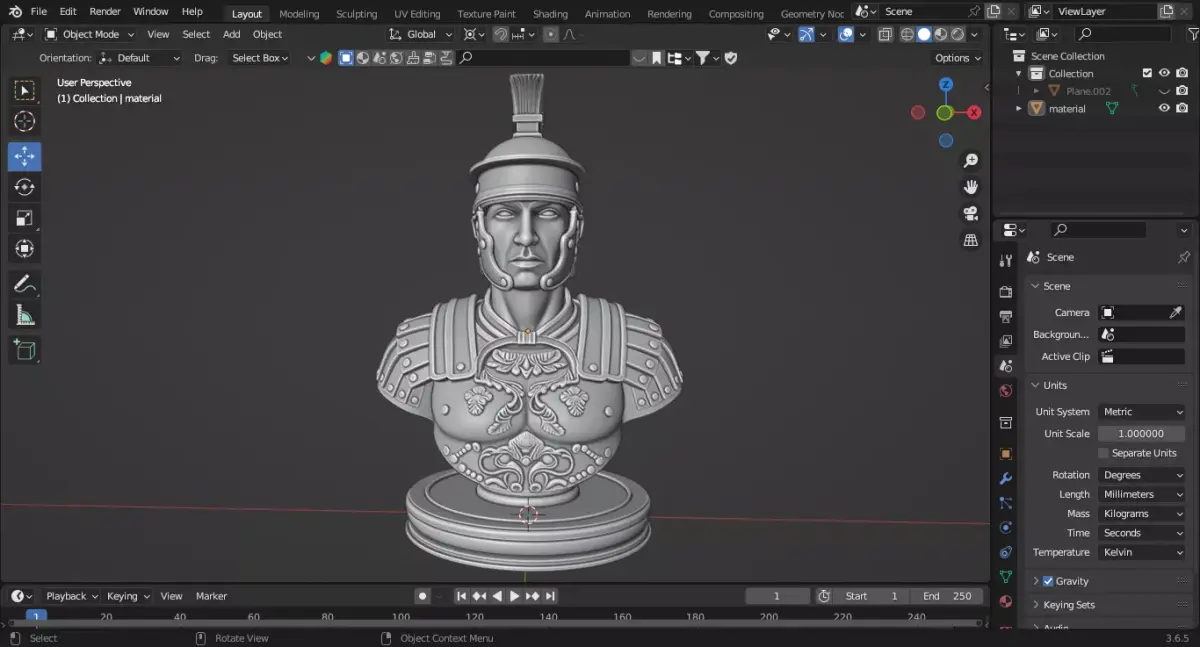Image resolution: width=1200 pixels, height=647 pixels.
Task: Open the Output properties tab icon
Action: pos(1006,316)
